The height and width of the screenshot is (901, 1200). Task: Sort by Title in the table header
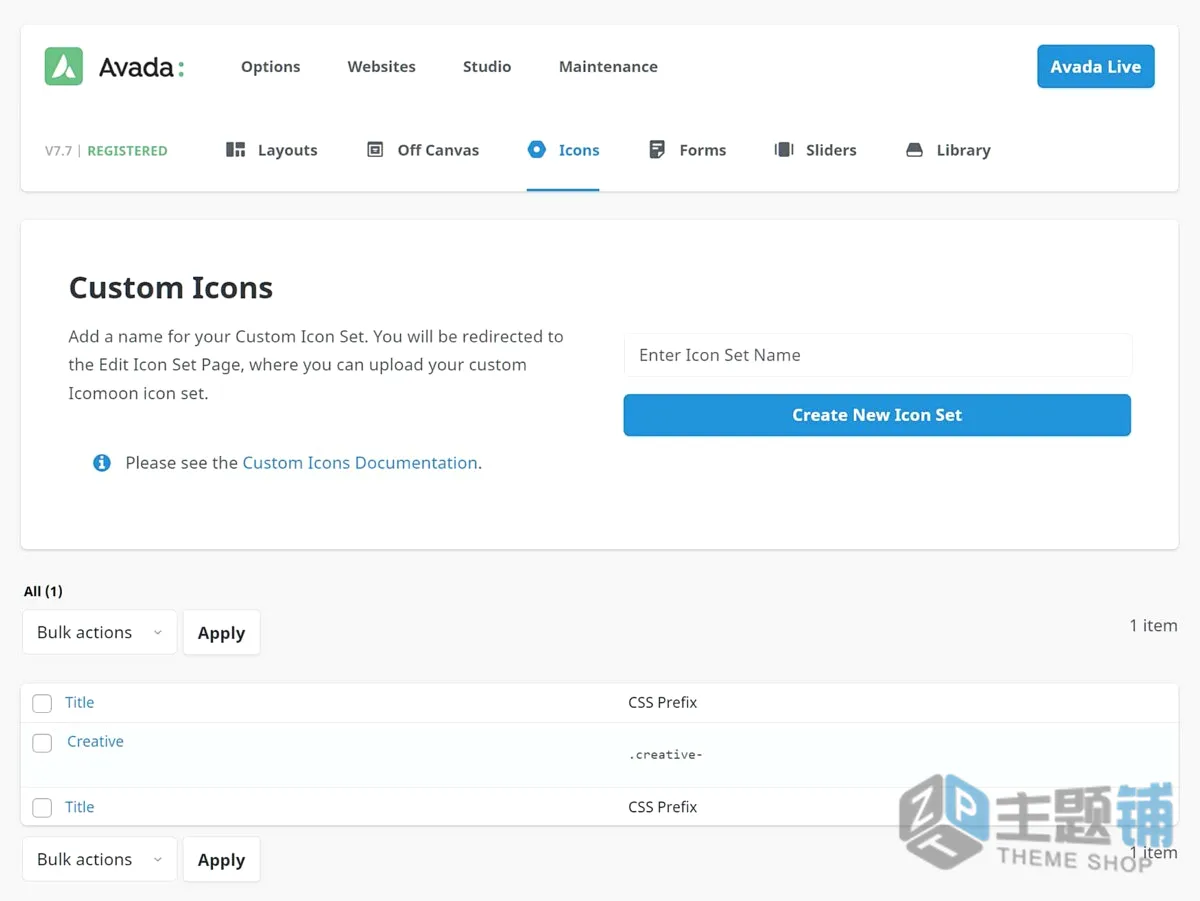(79, 703)
